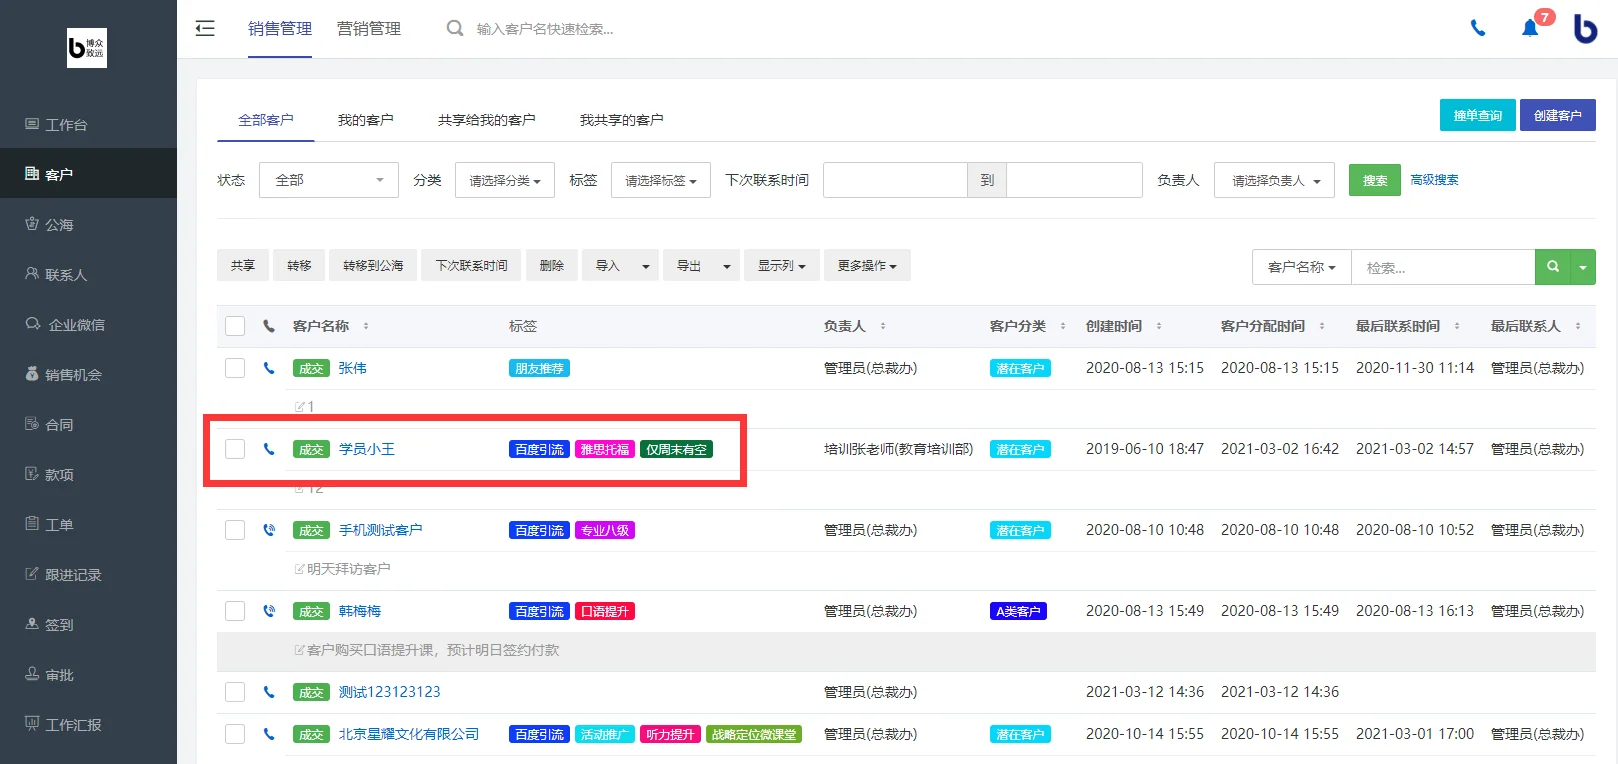Image resolution: width=1618 pixels, height=764 pixels.
Task: Open 工单 in the sidebar
Action: [88, 524]
